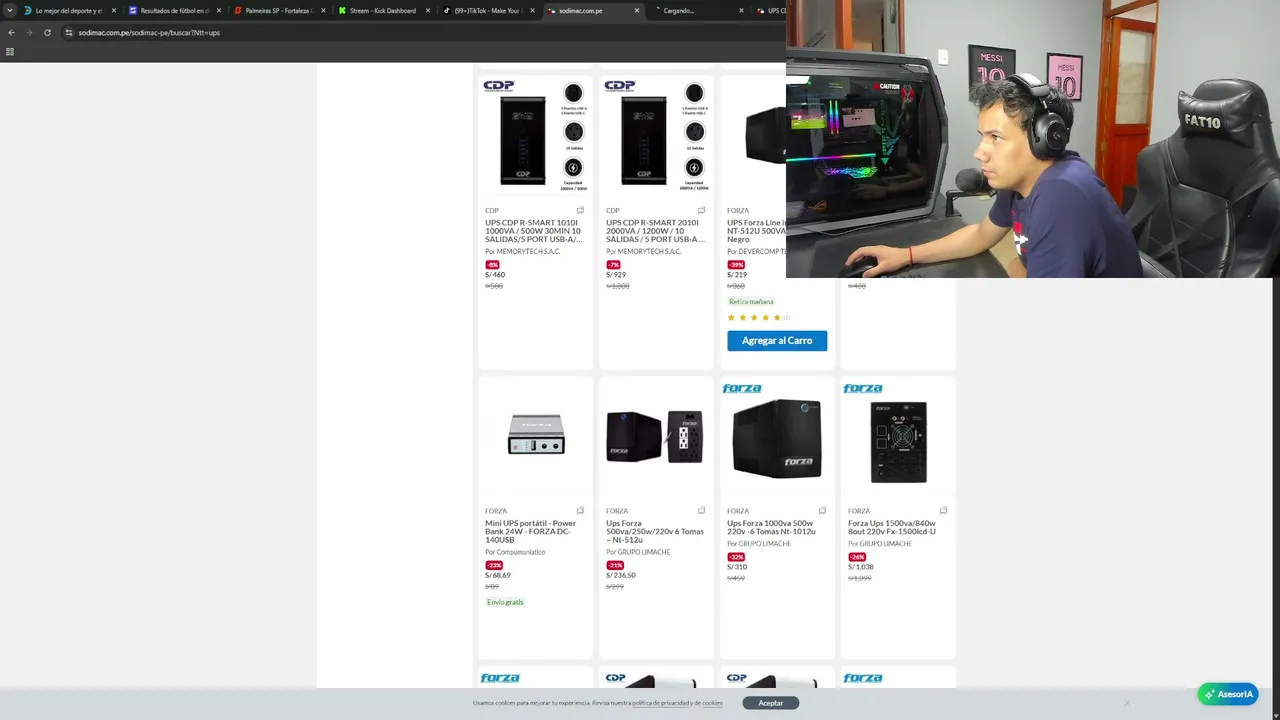Click the S/ 1,038 price on Forza 1500va
1280x720 pixels.
pyautogui.click(x=861, y=567)
